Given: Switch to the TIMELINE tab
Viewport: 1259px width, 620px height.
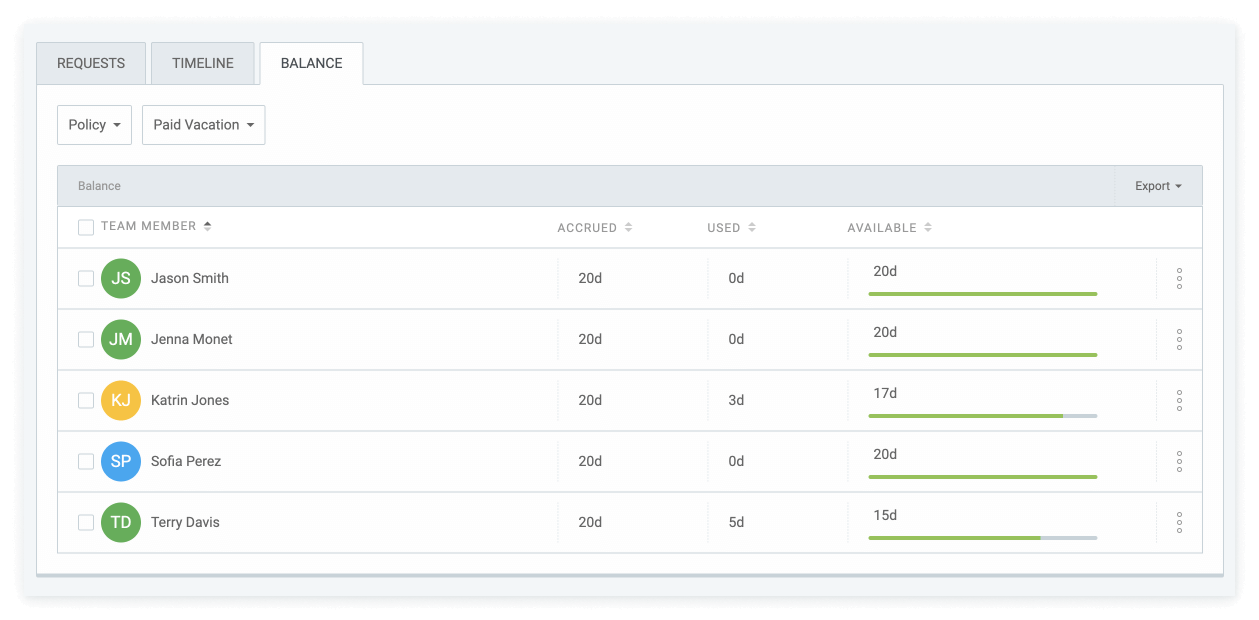Looking at the screenshot, I should (x=202, y=62).
